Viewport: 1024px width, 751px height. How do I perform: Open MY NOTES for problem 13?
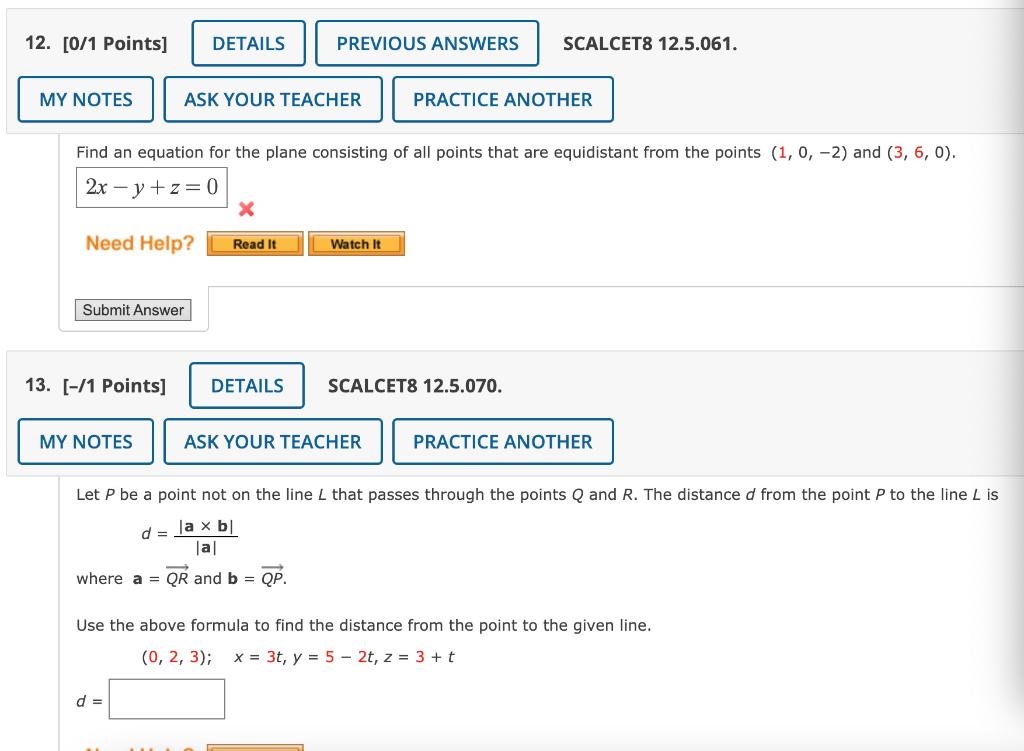85,441
